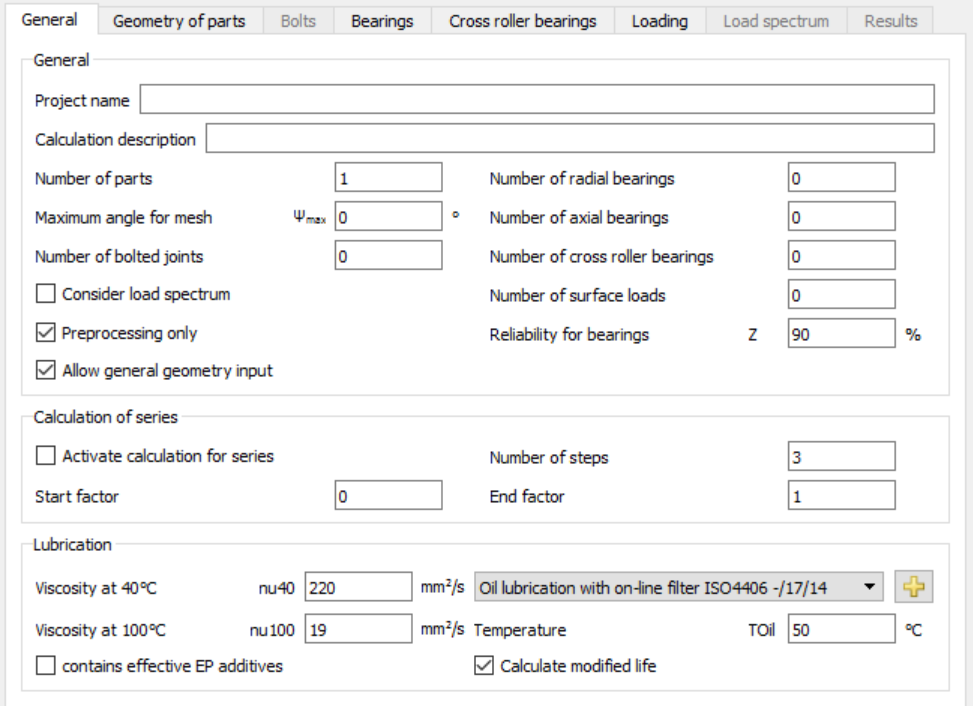Click the yellow plus icon beside lubrication dropdown
This screenshot has width=973, height=706.
913,588
